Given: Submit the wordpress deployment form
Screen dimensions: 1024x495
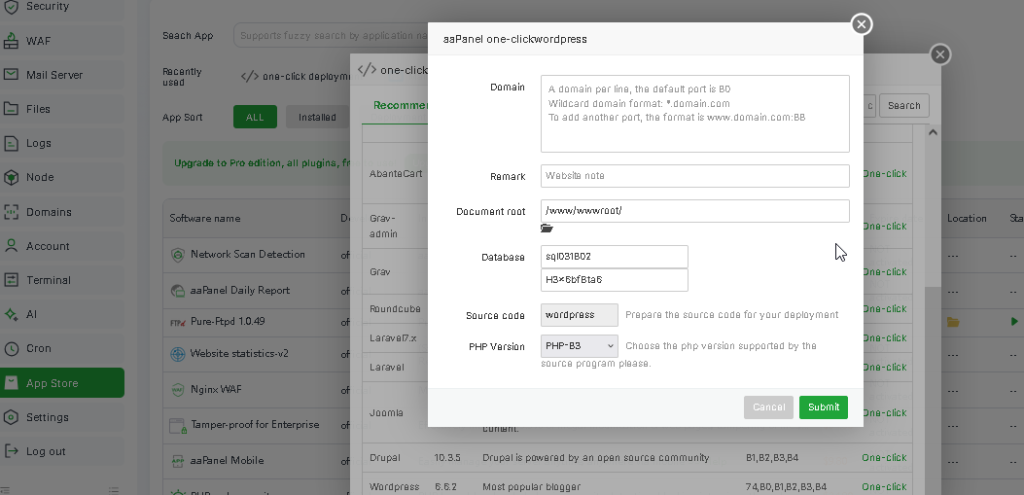Looking at the screenshot, I should [823, 407].
